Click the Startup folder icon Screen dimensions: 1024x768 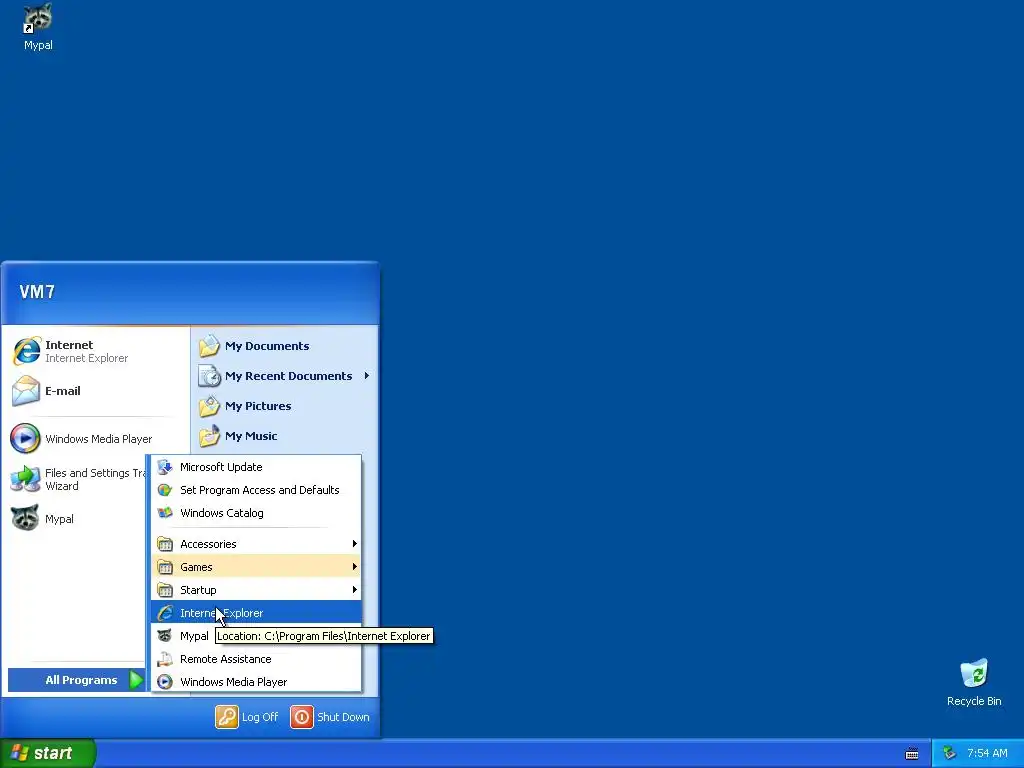coord(165,590)
